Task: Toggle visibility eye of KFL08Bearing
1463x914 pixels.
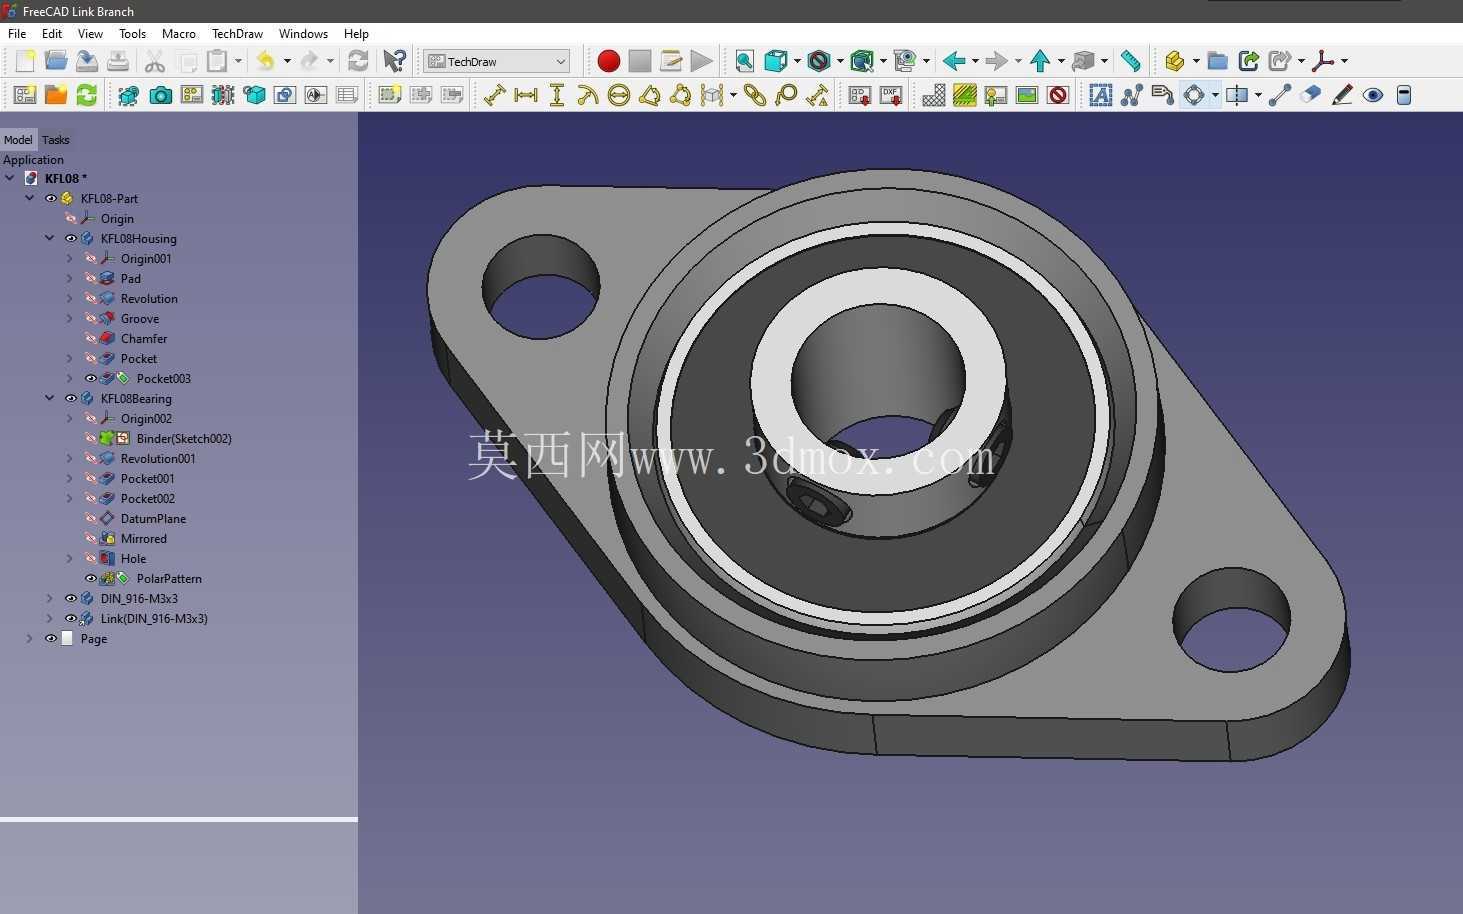Action: [71, 398]
